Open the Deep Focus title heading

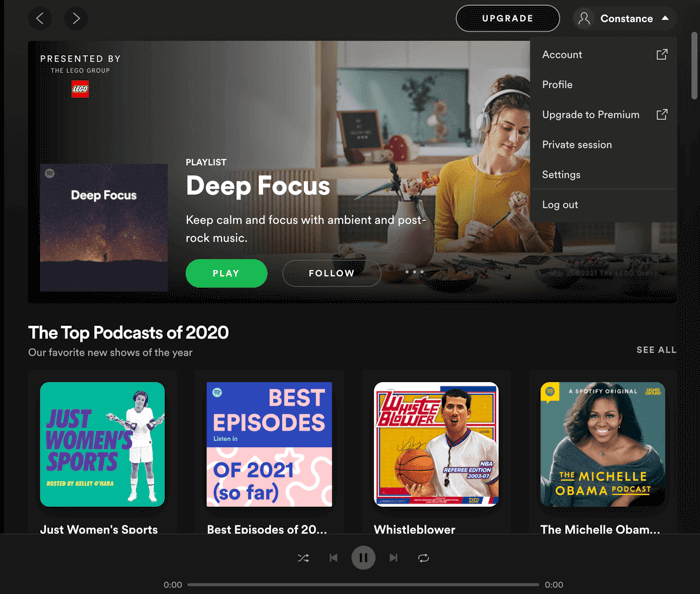pyautogui.click(x=258, y=186)
